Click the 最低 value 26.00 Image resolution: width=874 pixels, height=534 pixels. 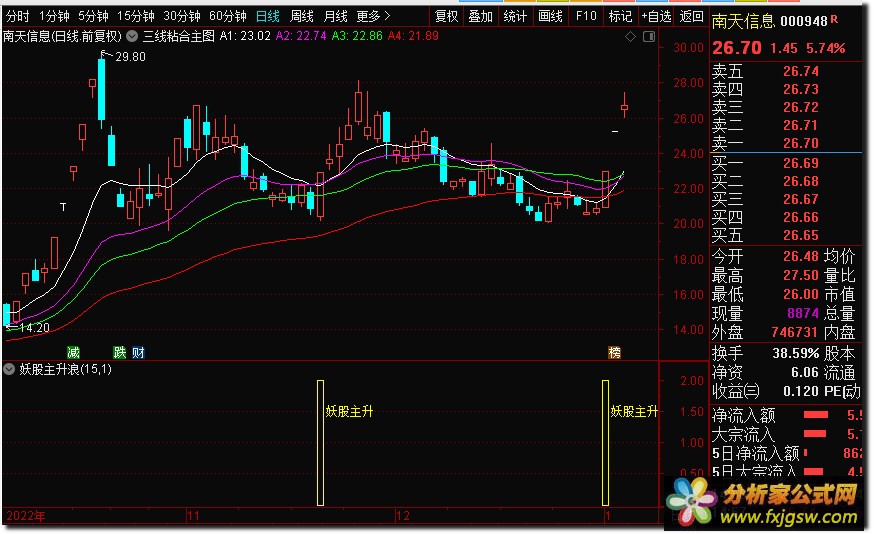800,294
